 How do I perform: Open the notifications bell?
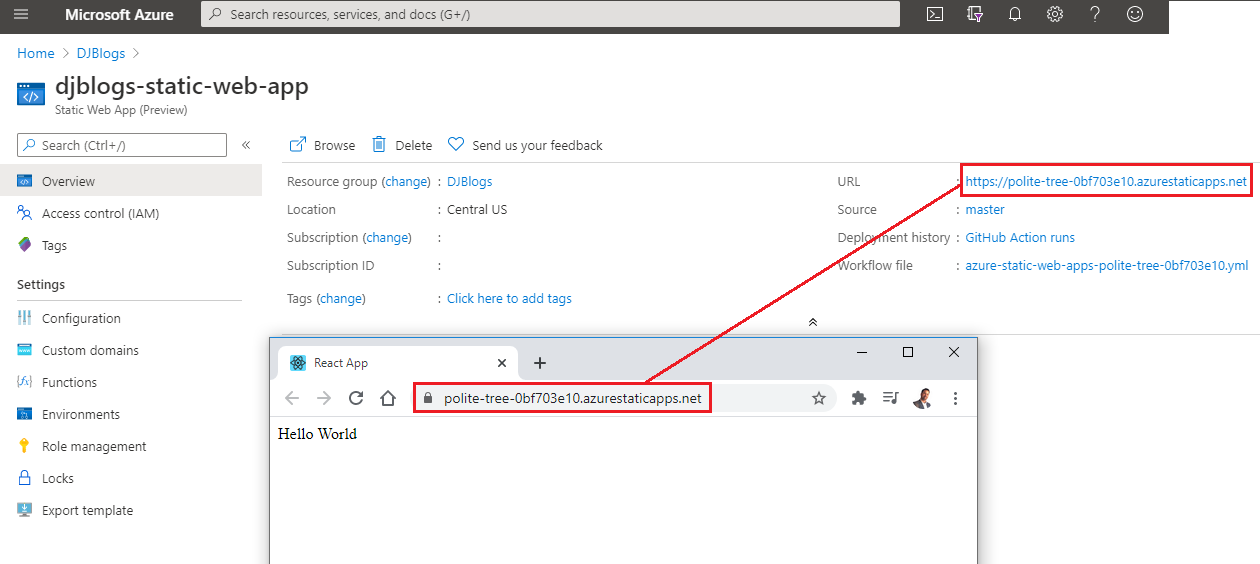1015,15
